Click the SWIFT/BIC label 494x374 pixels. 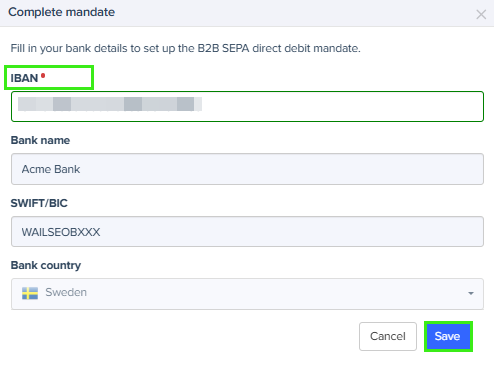pos(39,203)
